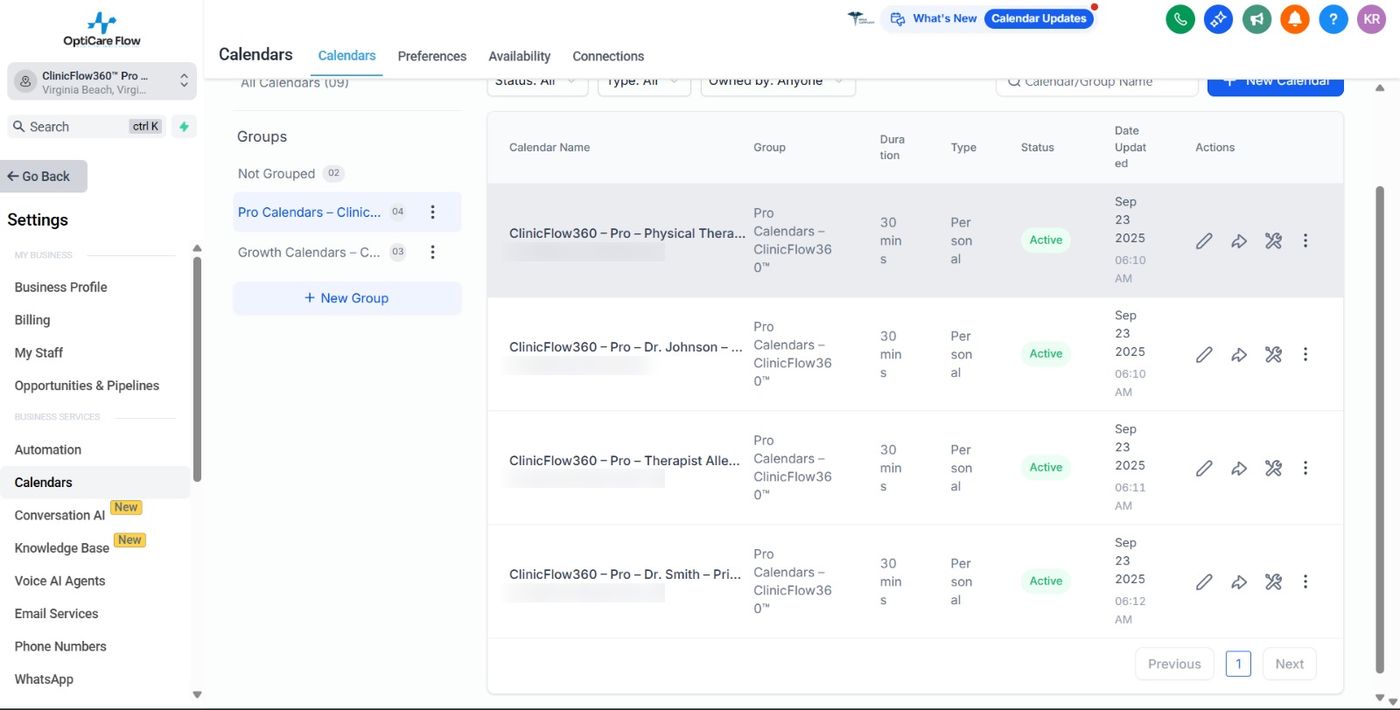Image resolution: width=1400 pixels, height=710 pixels.
Task: Open Business Profile settings
Action: click(61, 287)
